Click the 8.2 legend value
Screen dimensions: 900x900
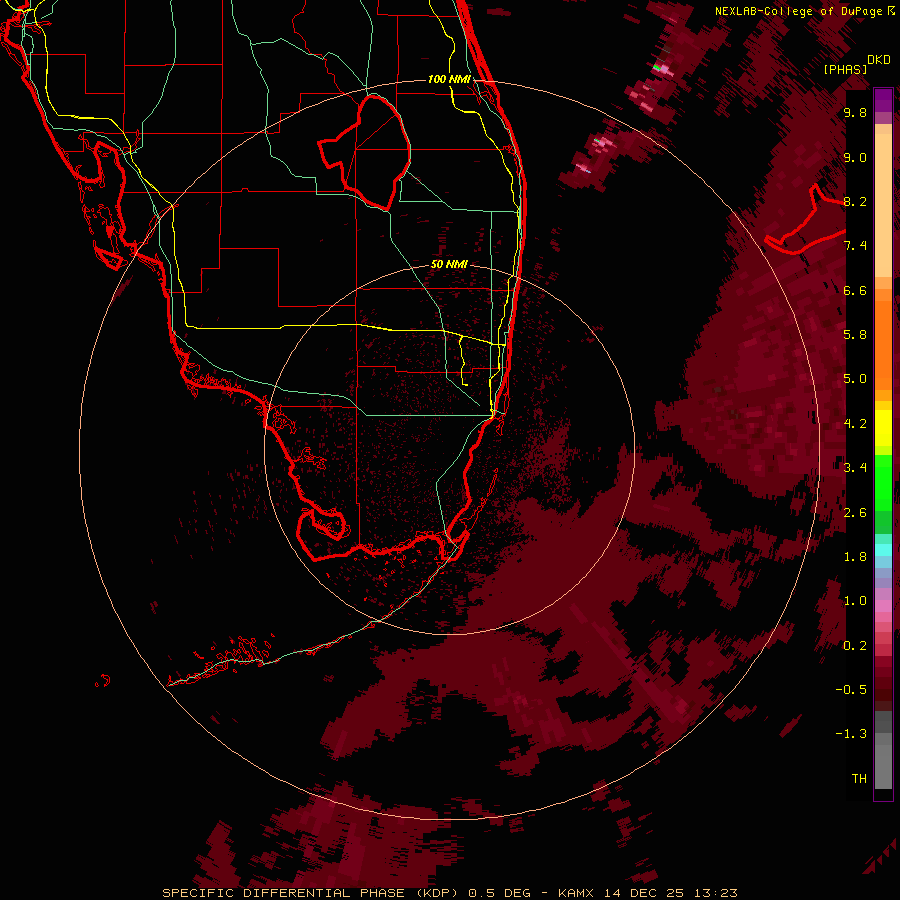[855, 201]
